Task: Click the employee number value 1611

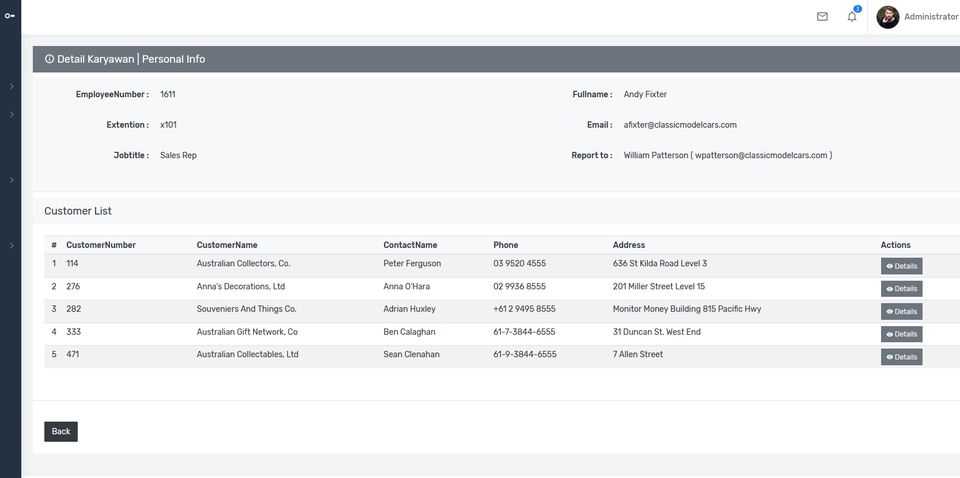Action: tap(168, 94)
